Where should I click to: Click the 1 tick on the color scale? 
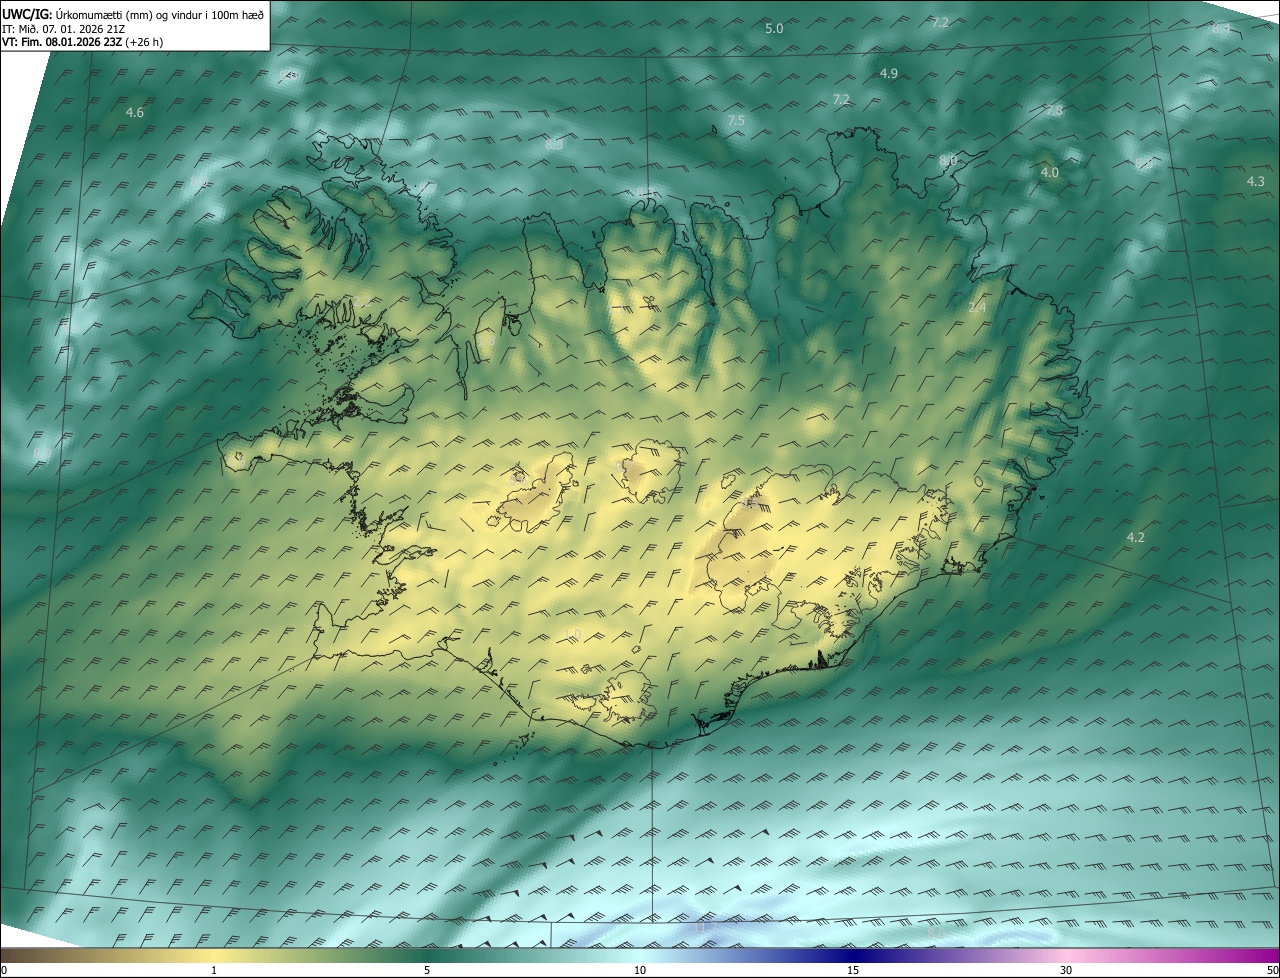[213, 970]
